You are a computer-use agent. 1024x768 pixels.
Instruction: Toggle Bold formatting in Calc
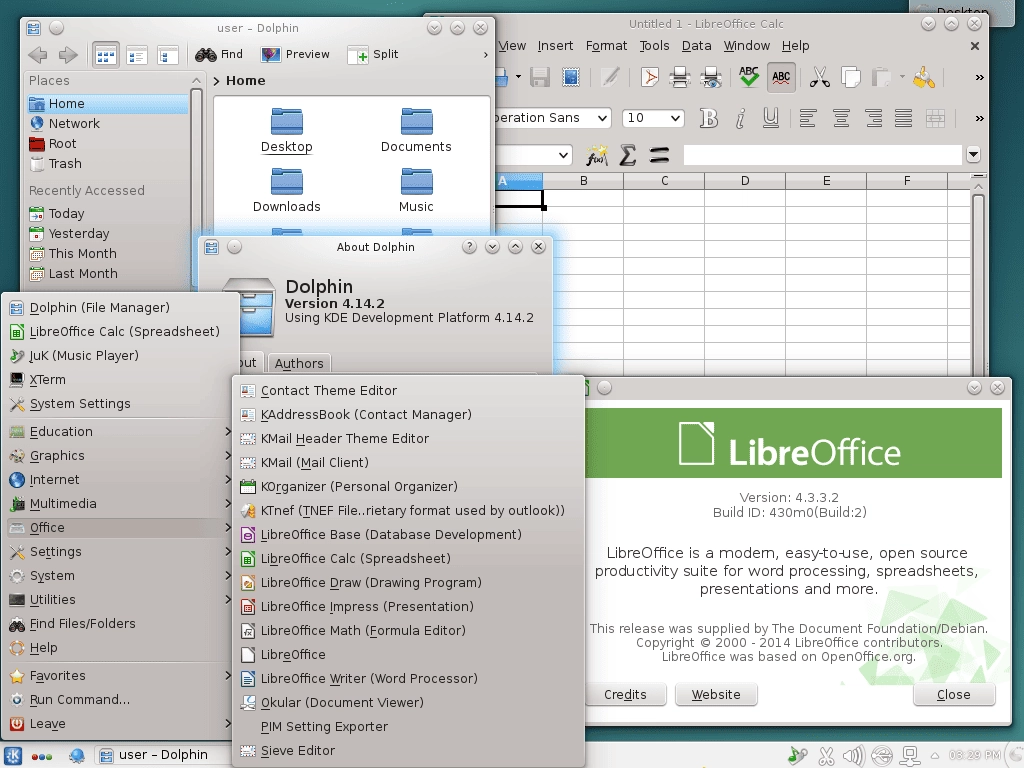click(708, 118)
